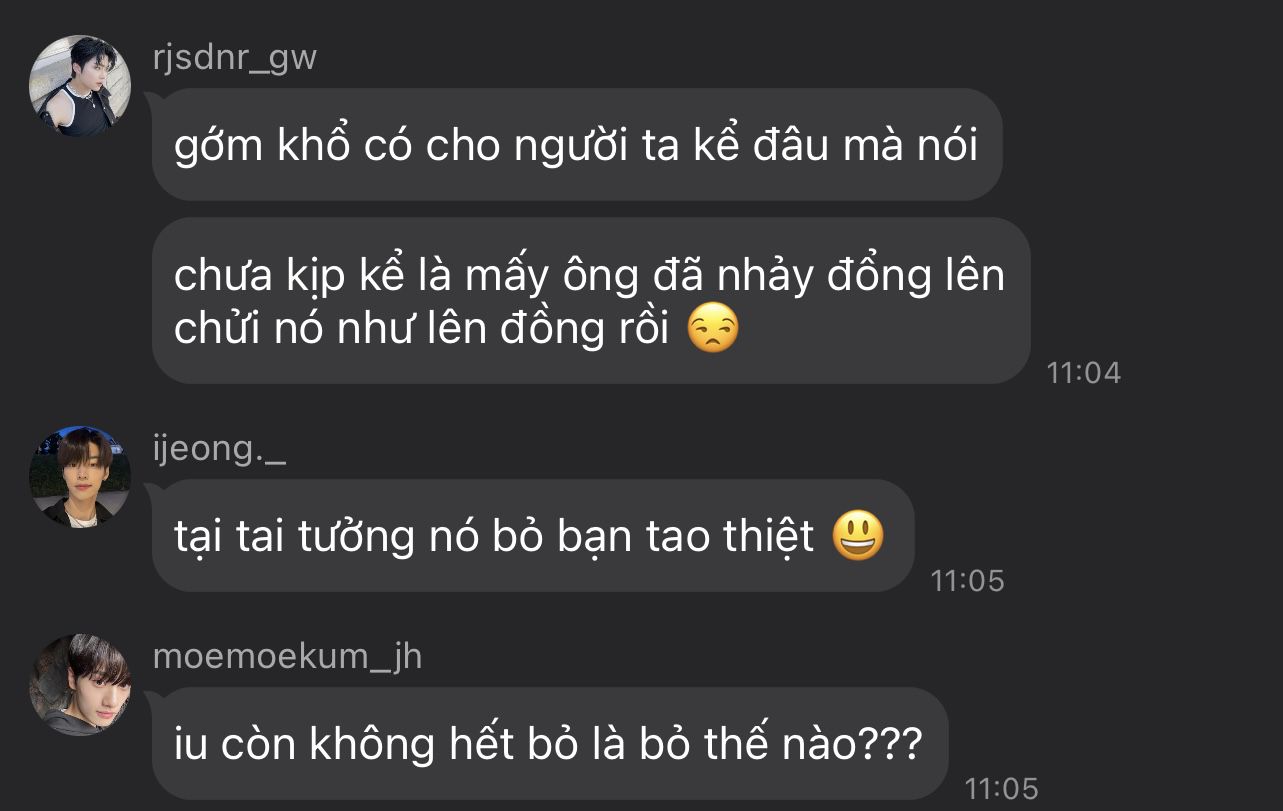Open ijeong._'s profile avatar
This screenshot has width=1283, height=811.
pyautogui.click(x=80, y=477)
